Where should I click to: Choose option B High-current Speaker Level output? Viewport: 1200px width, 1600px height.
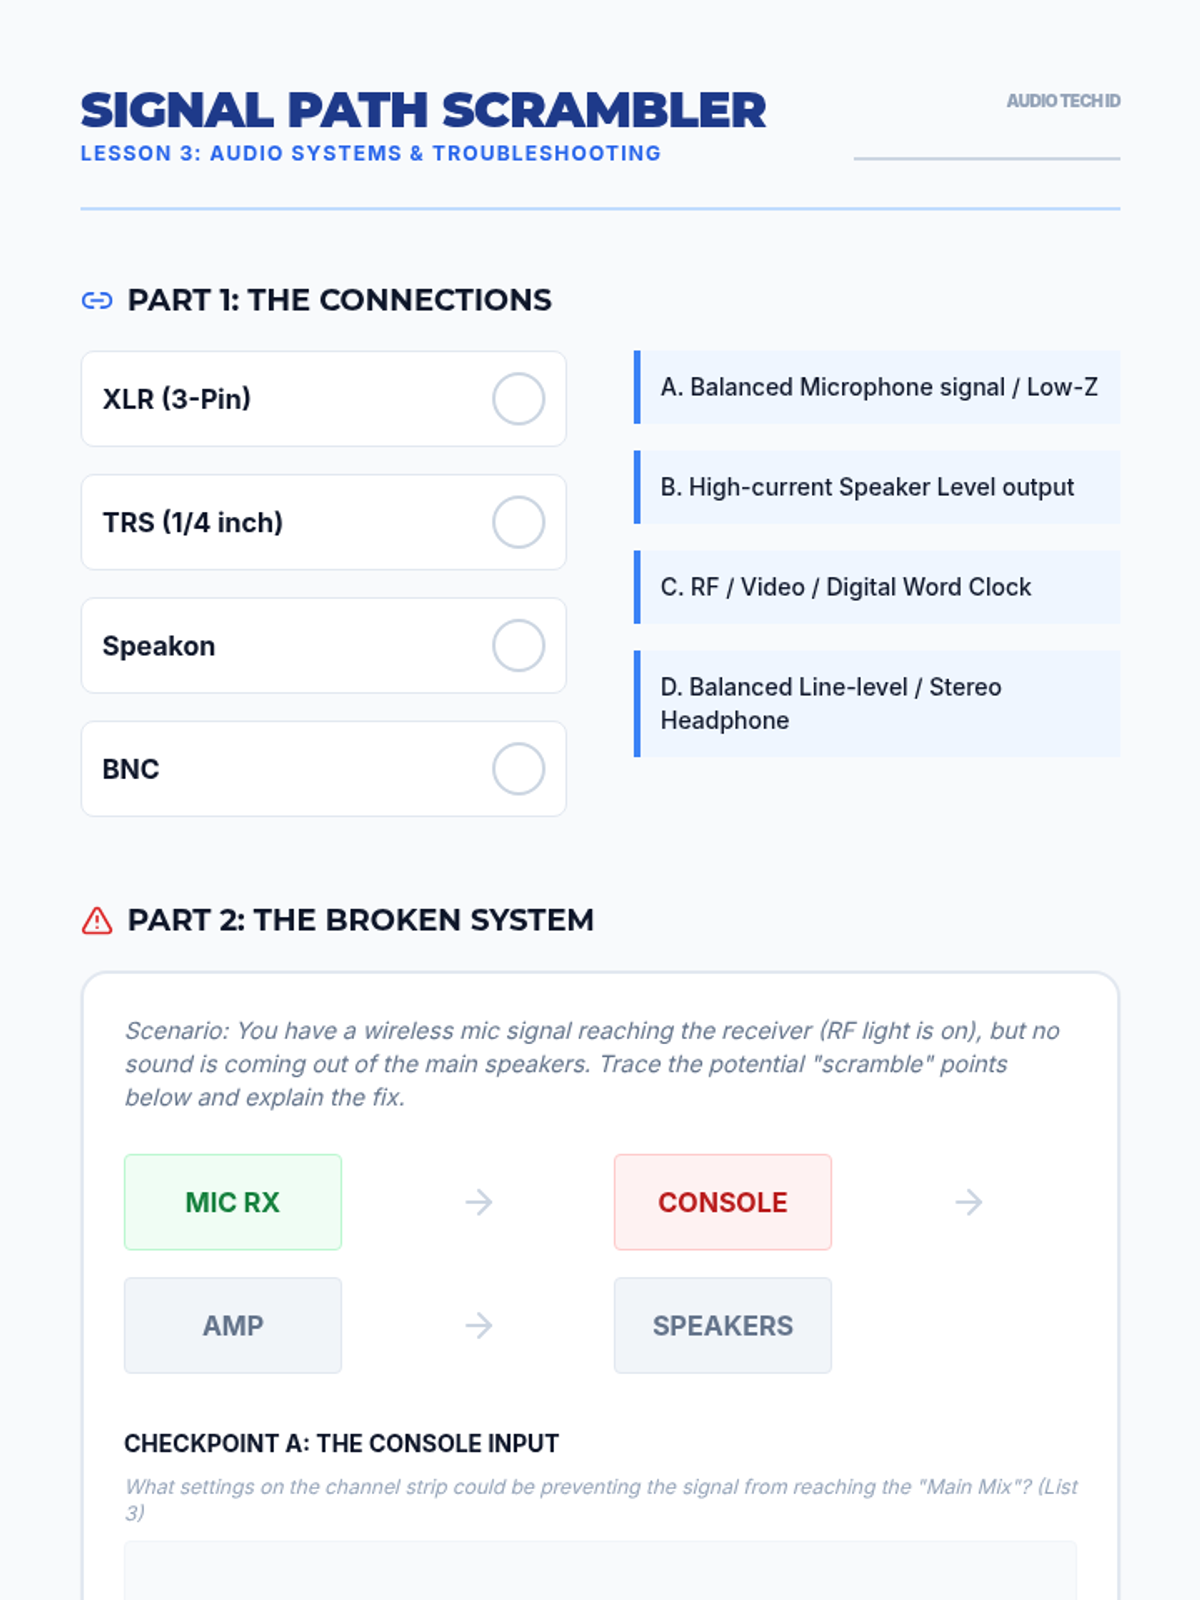tap(878, 487)
